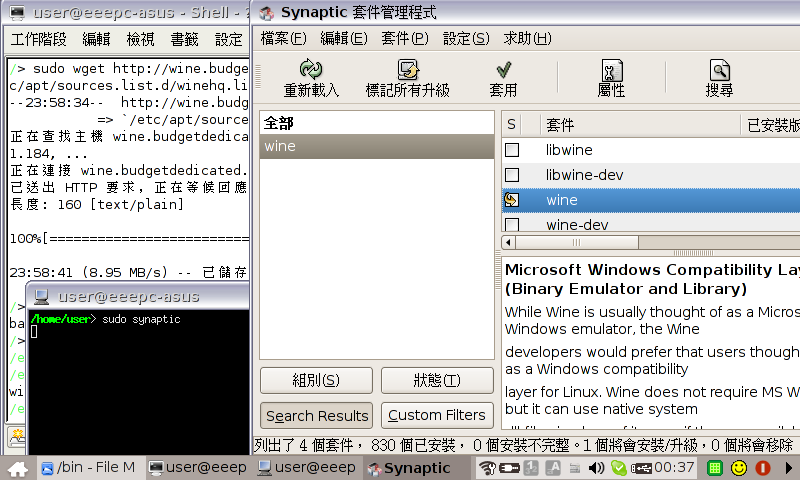Click Shell window title terminal icon
The height and width of the screenshot is (480, 800).
click(17, 13)
